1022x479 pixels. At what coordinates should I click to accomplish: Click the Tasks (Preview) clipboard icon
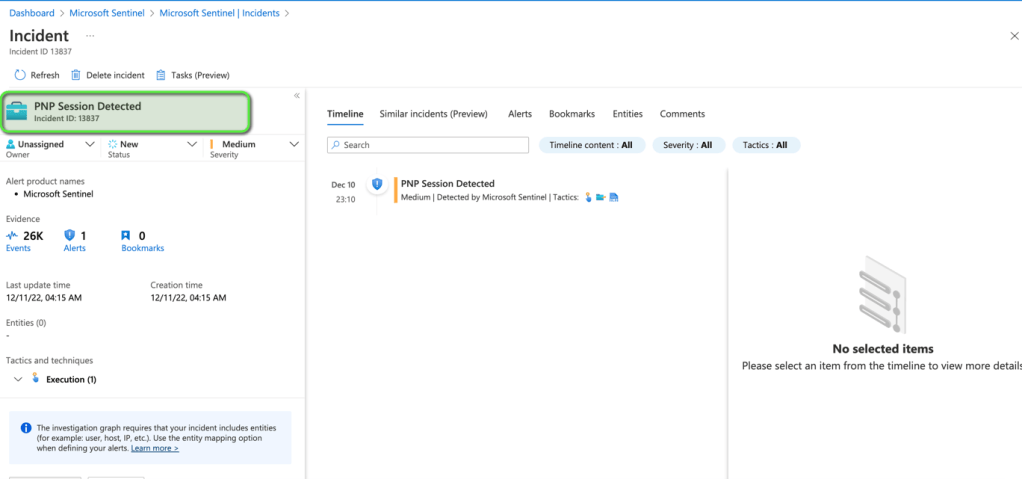click(160, 75)
